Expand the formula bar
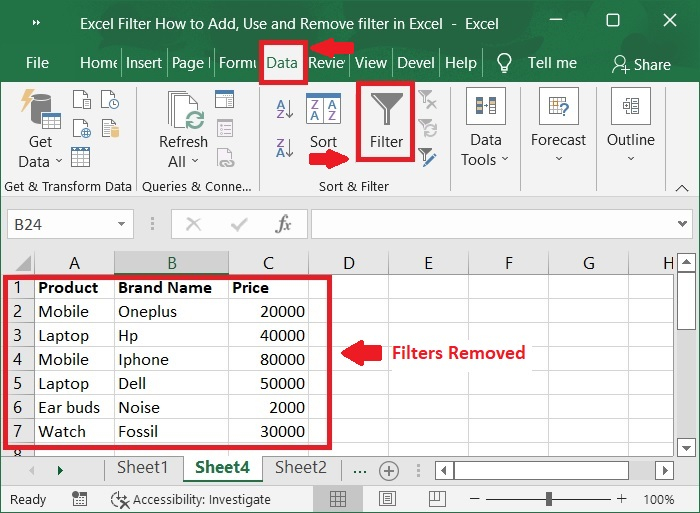 coord(682,223)
